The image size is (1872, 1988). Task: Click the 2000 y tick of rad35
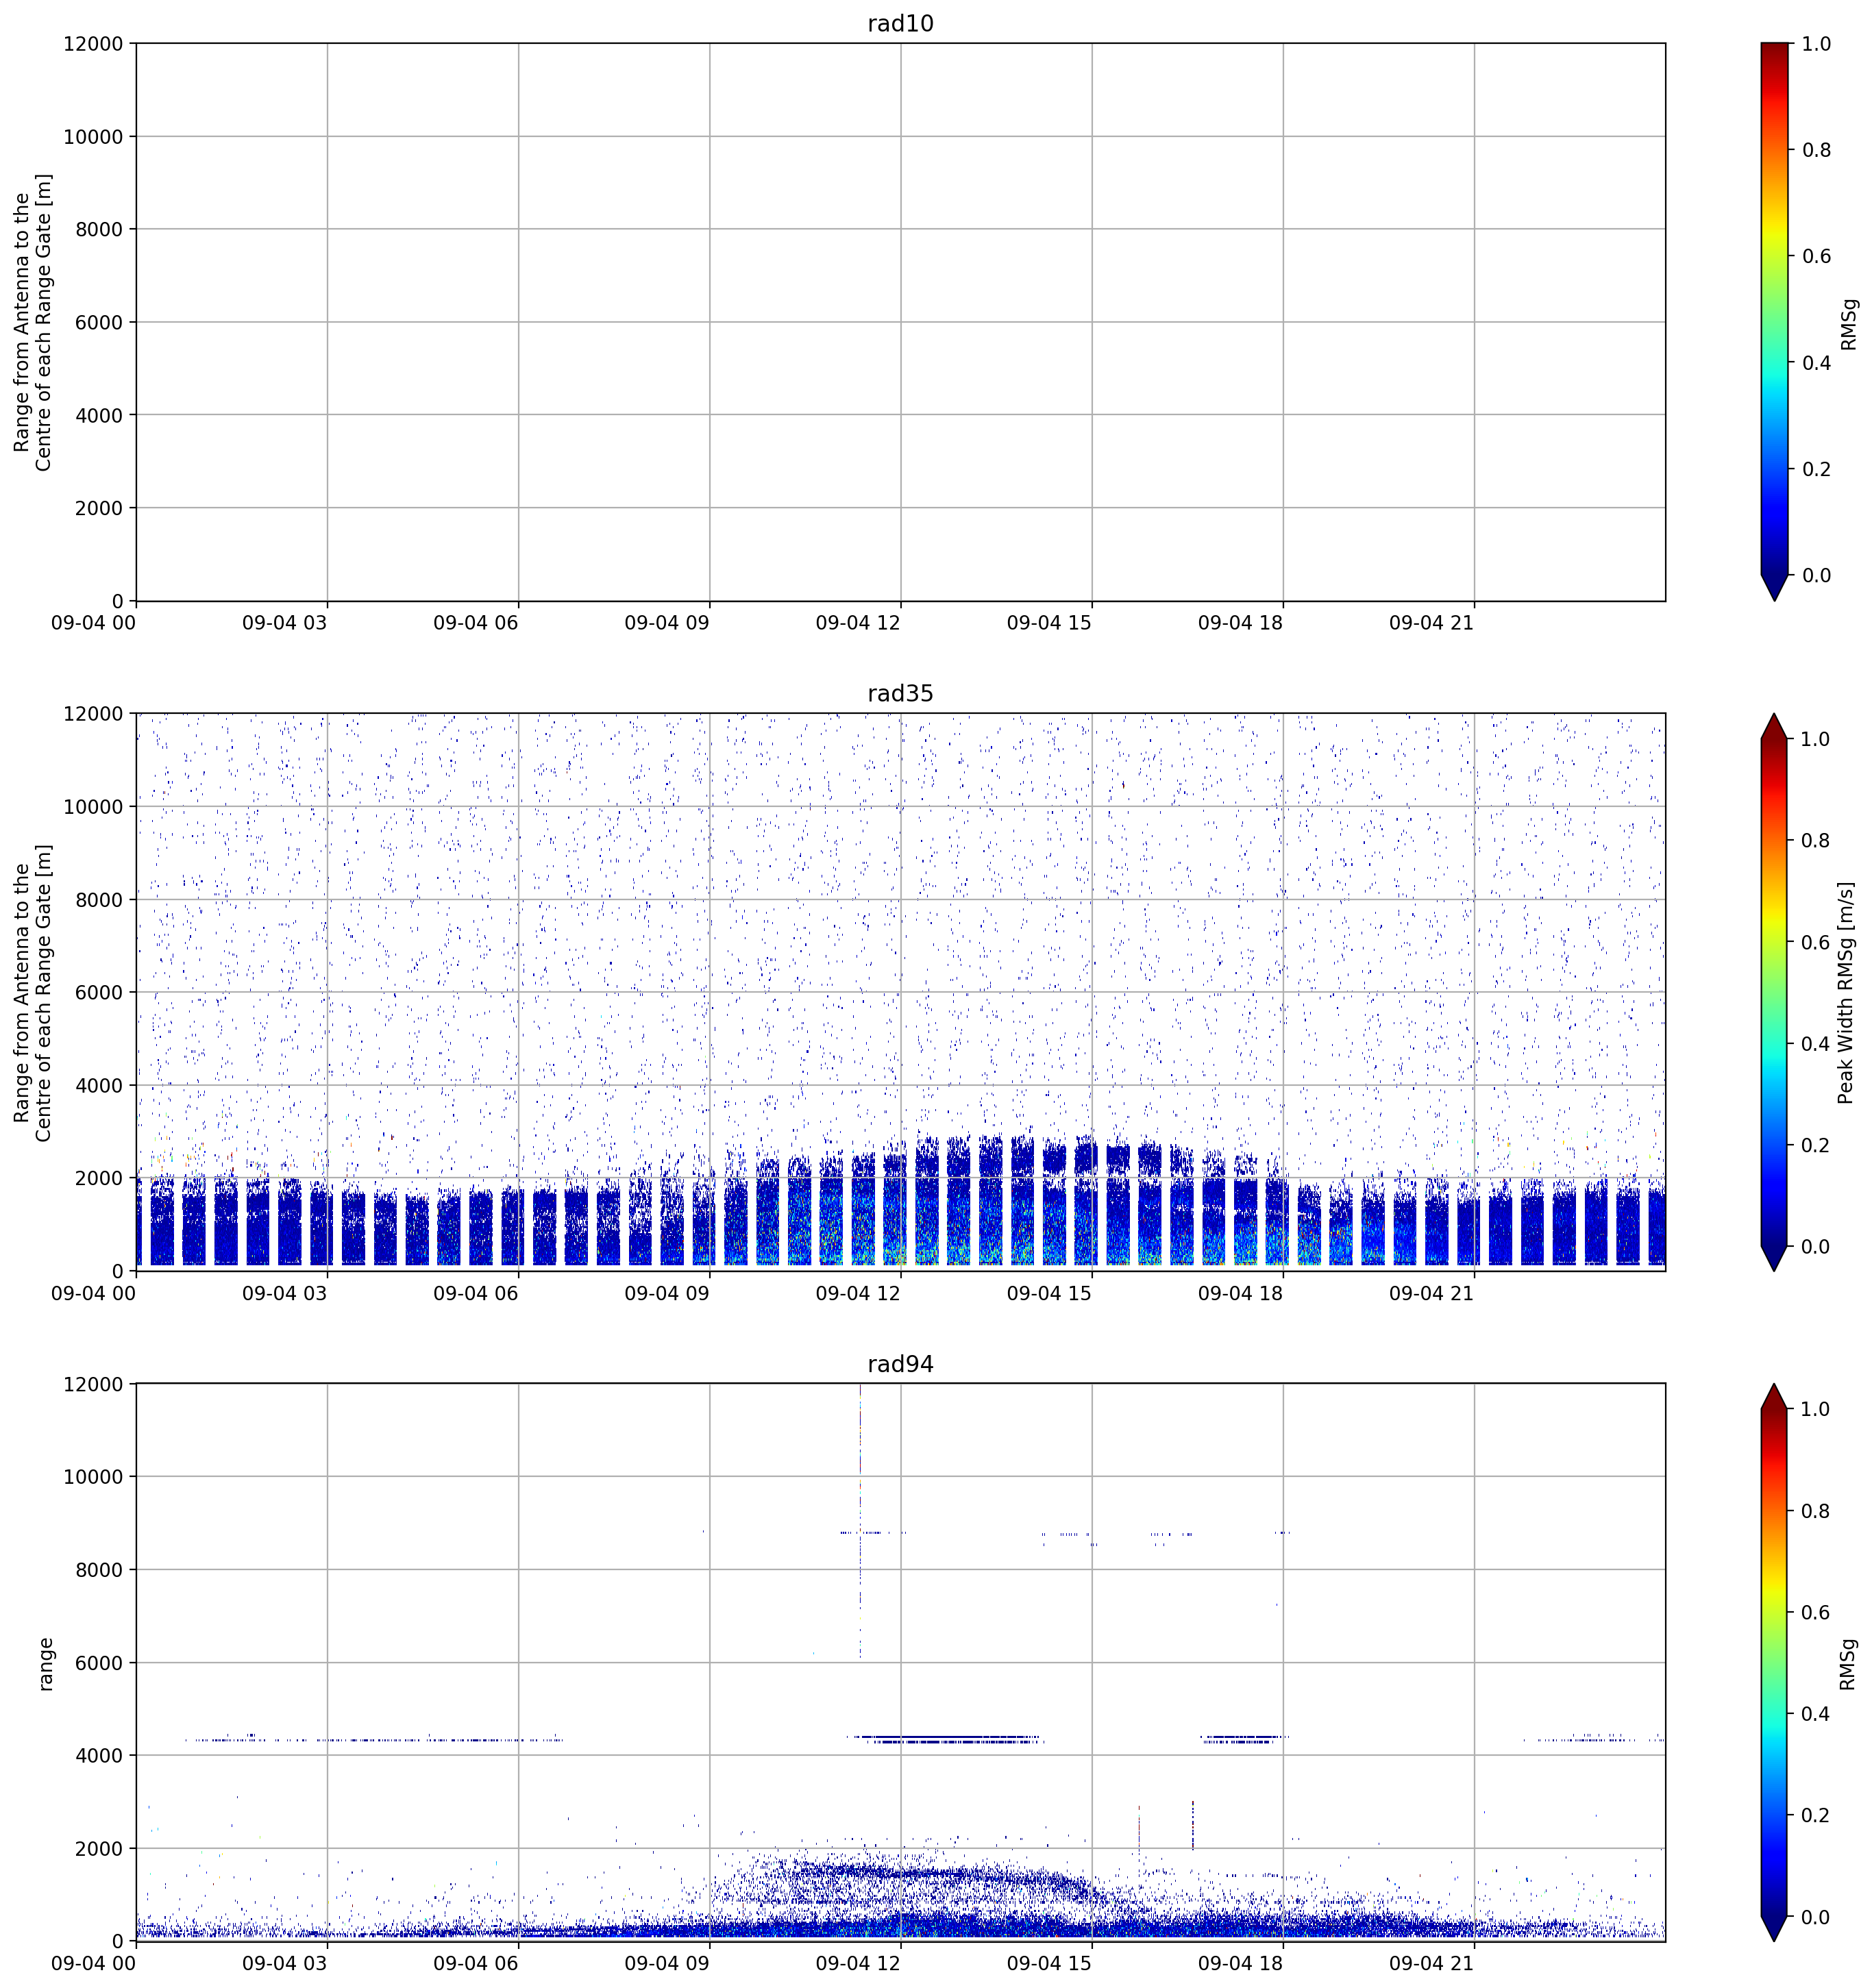click(100, 1178)
